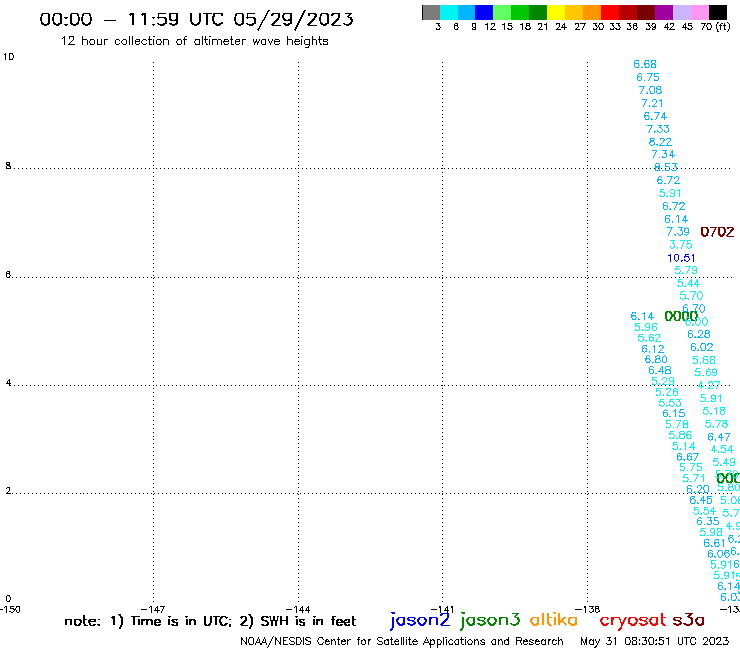Screen dimensions: 740x650
Task: Click the wave height value 5.29
Action: tap(663, 381)
